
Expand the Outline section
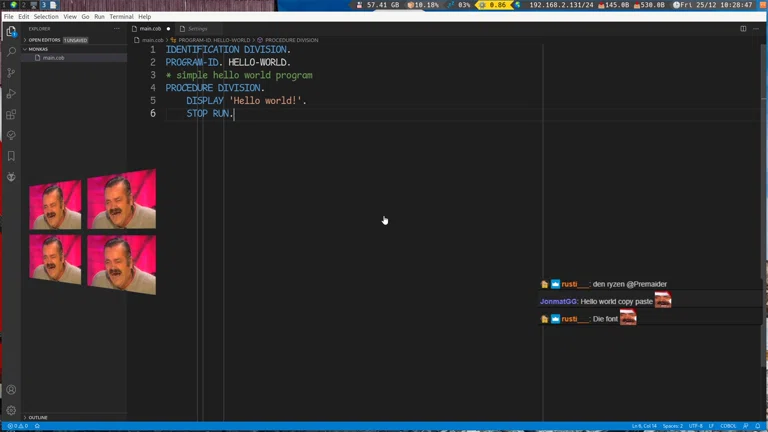38,417
